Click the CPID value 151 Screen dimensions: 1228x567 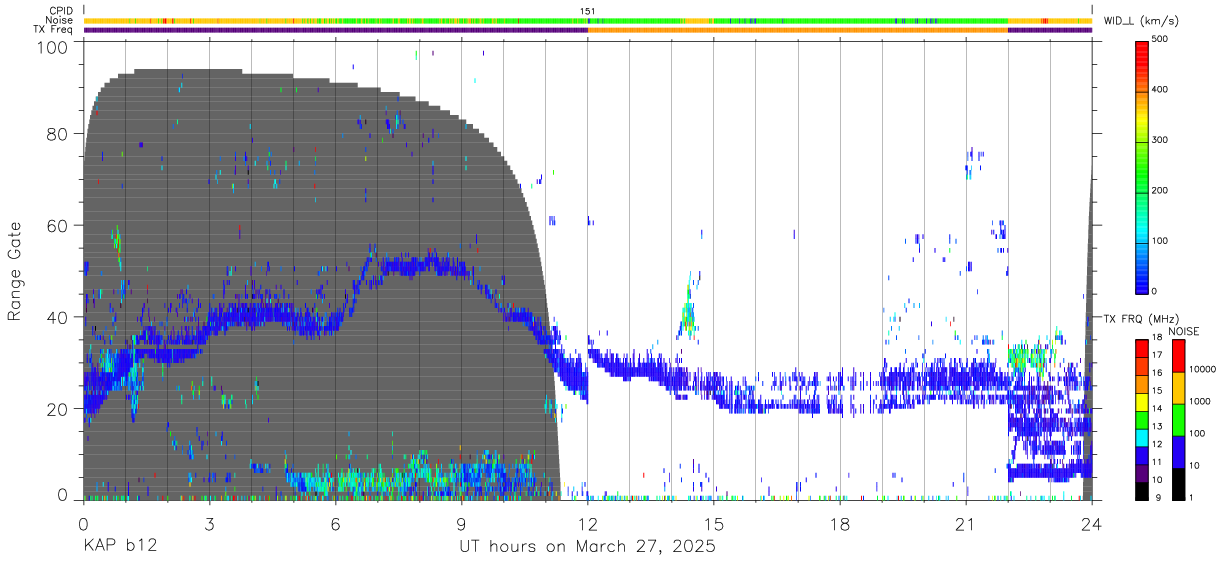pyautogui.click(x=588, y=11)
